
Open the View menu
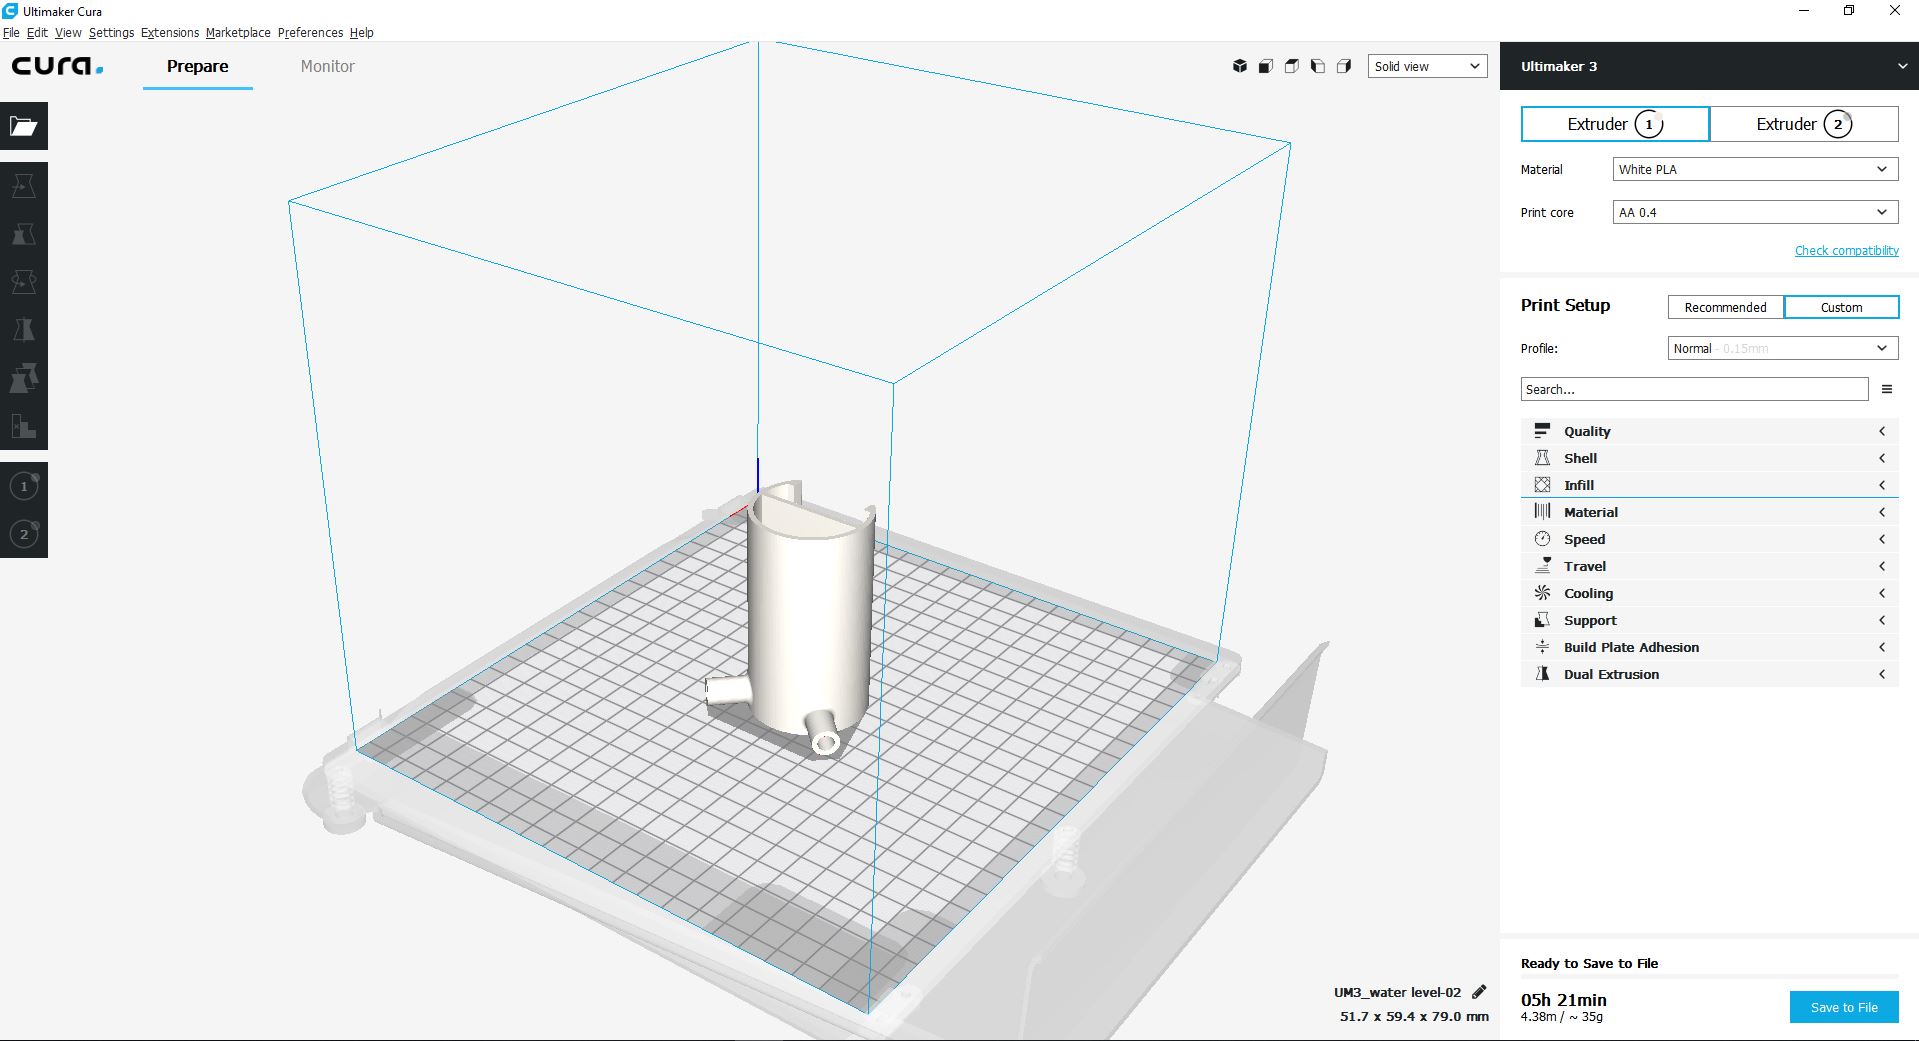click(x=68, y=32)
